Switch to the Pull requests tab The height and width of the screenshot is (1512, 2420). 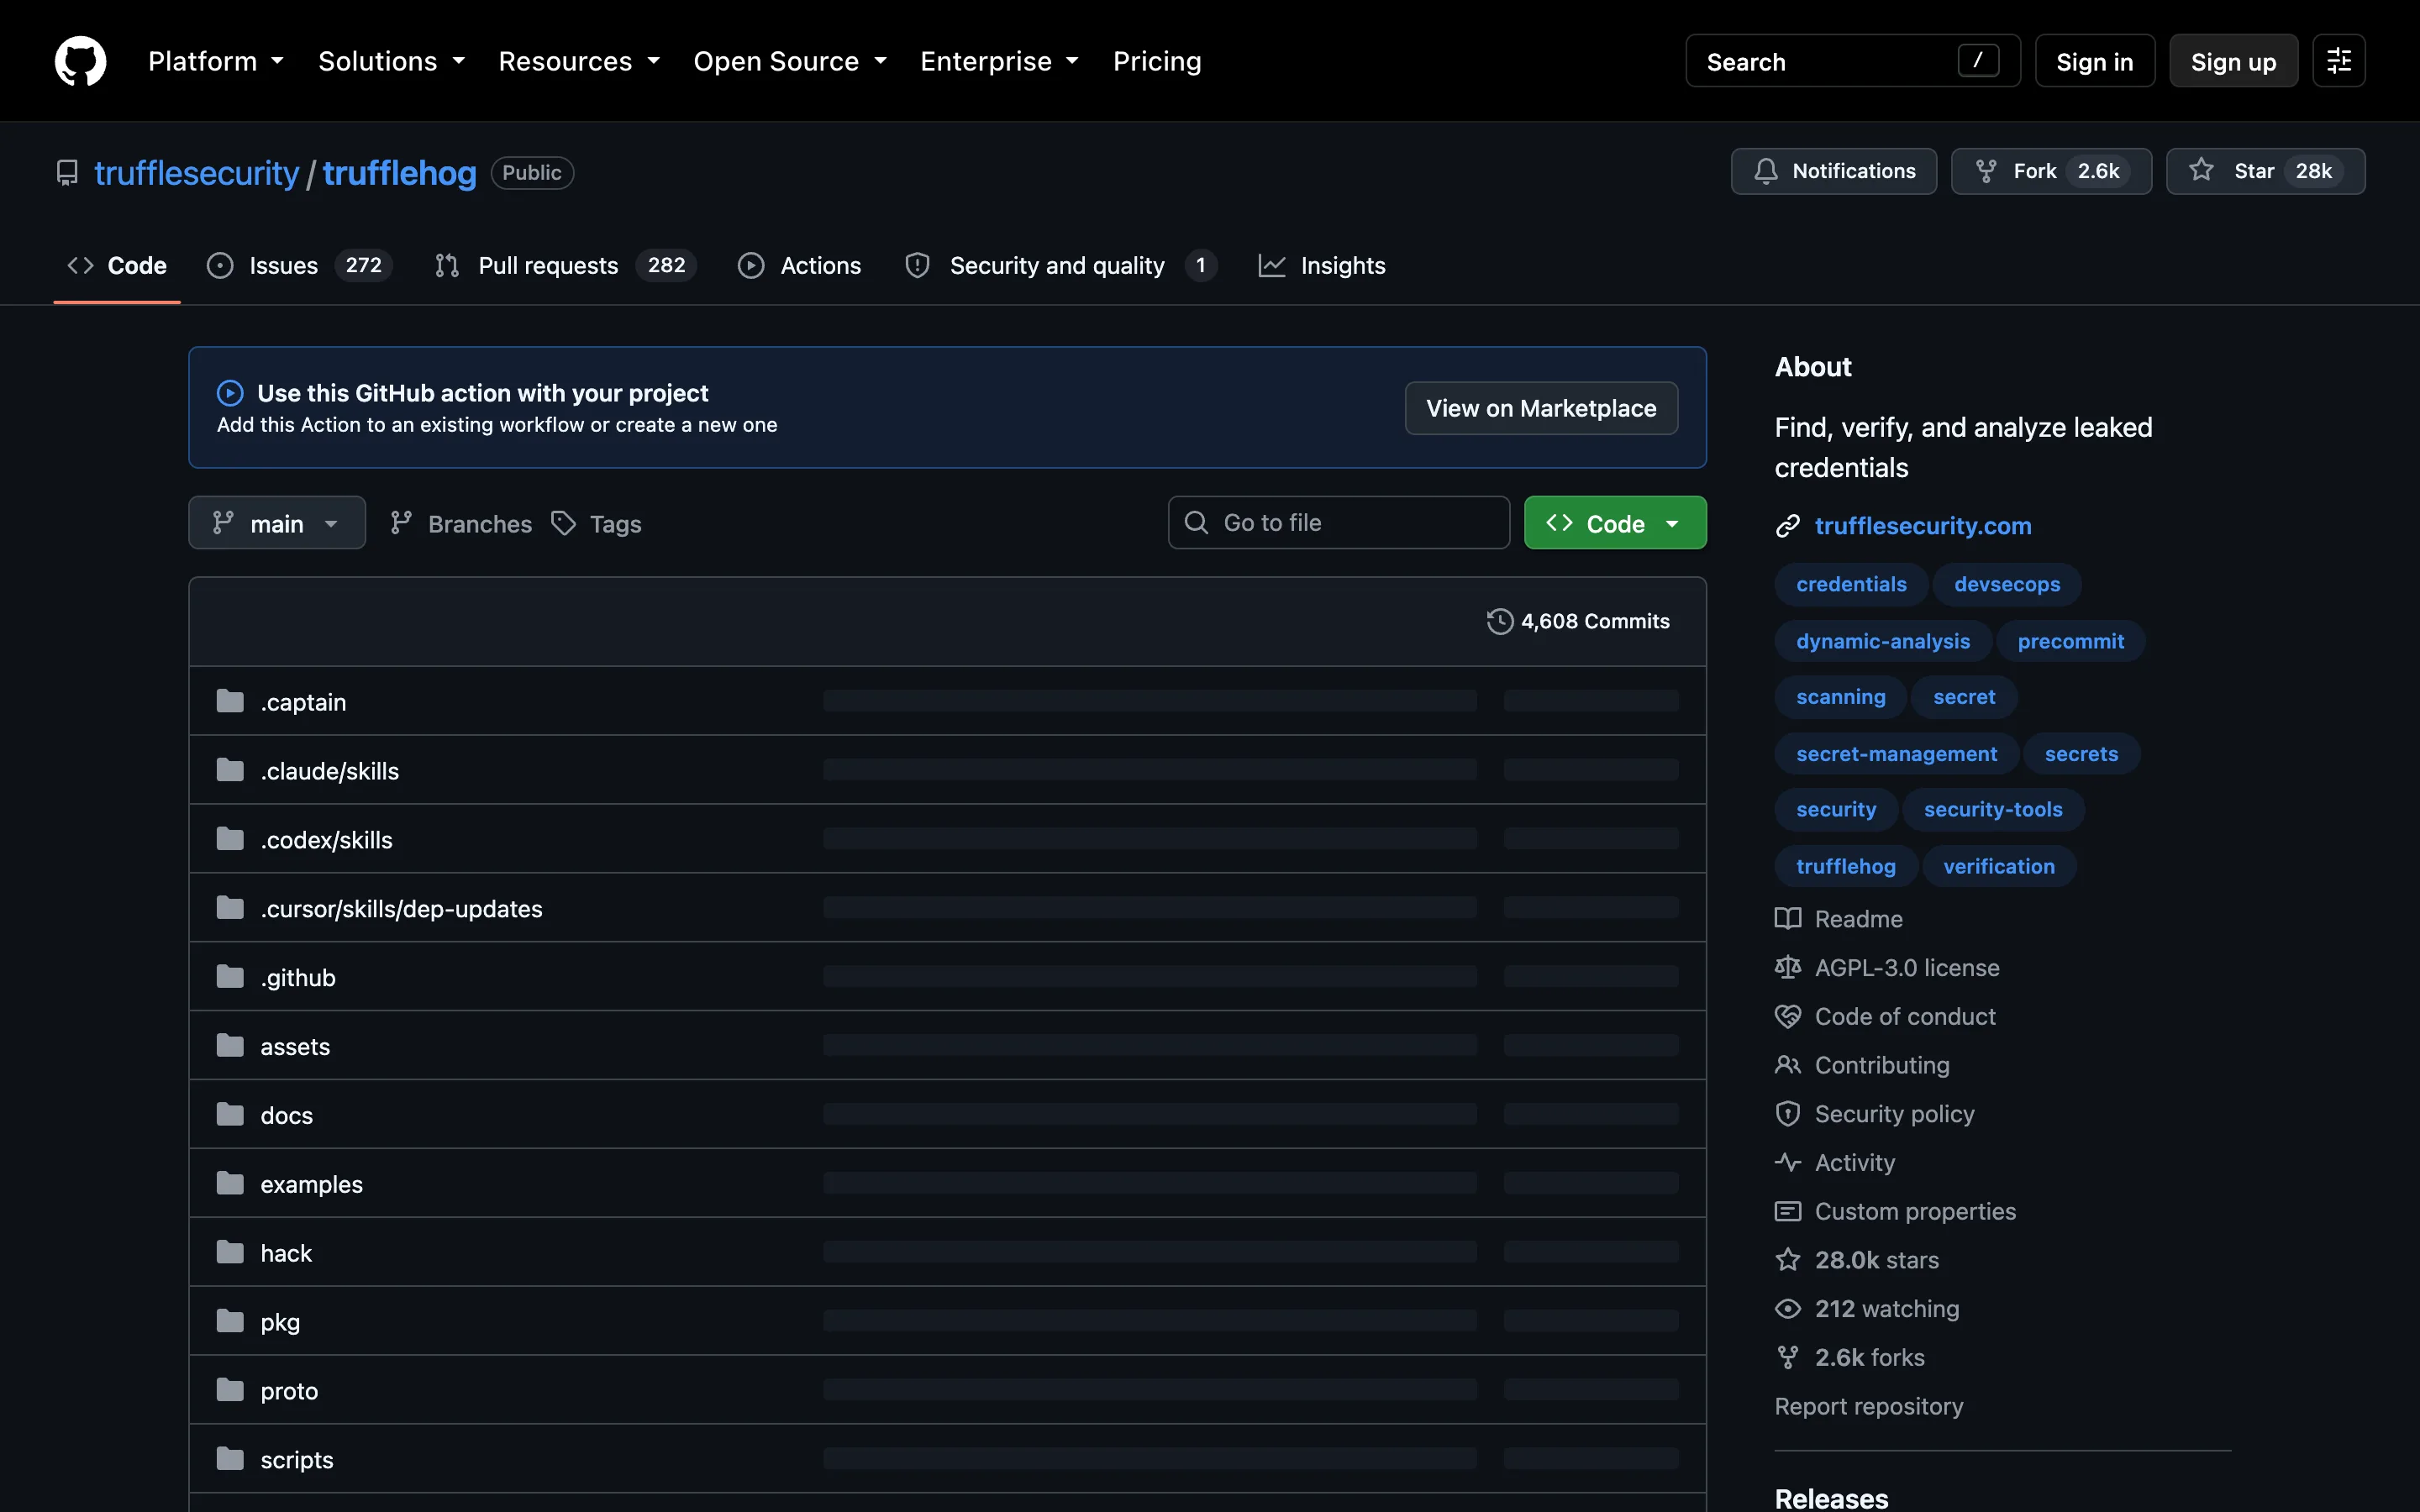[565, 265]
